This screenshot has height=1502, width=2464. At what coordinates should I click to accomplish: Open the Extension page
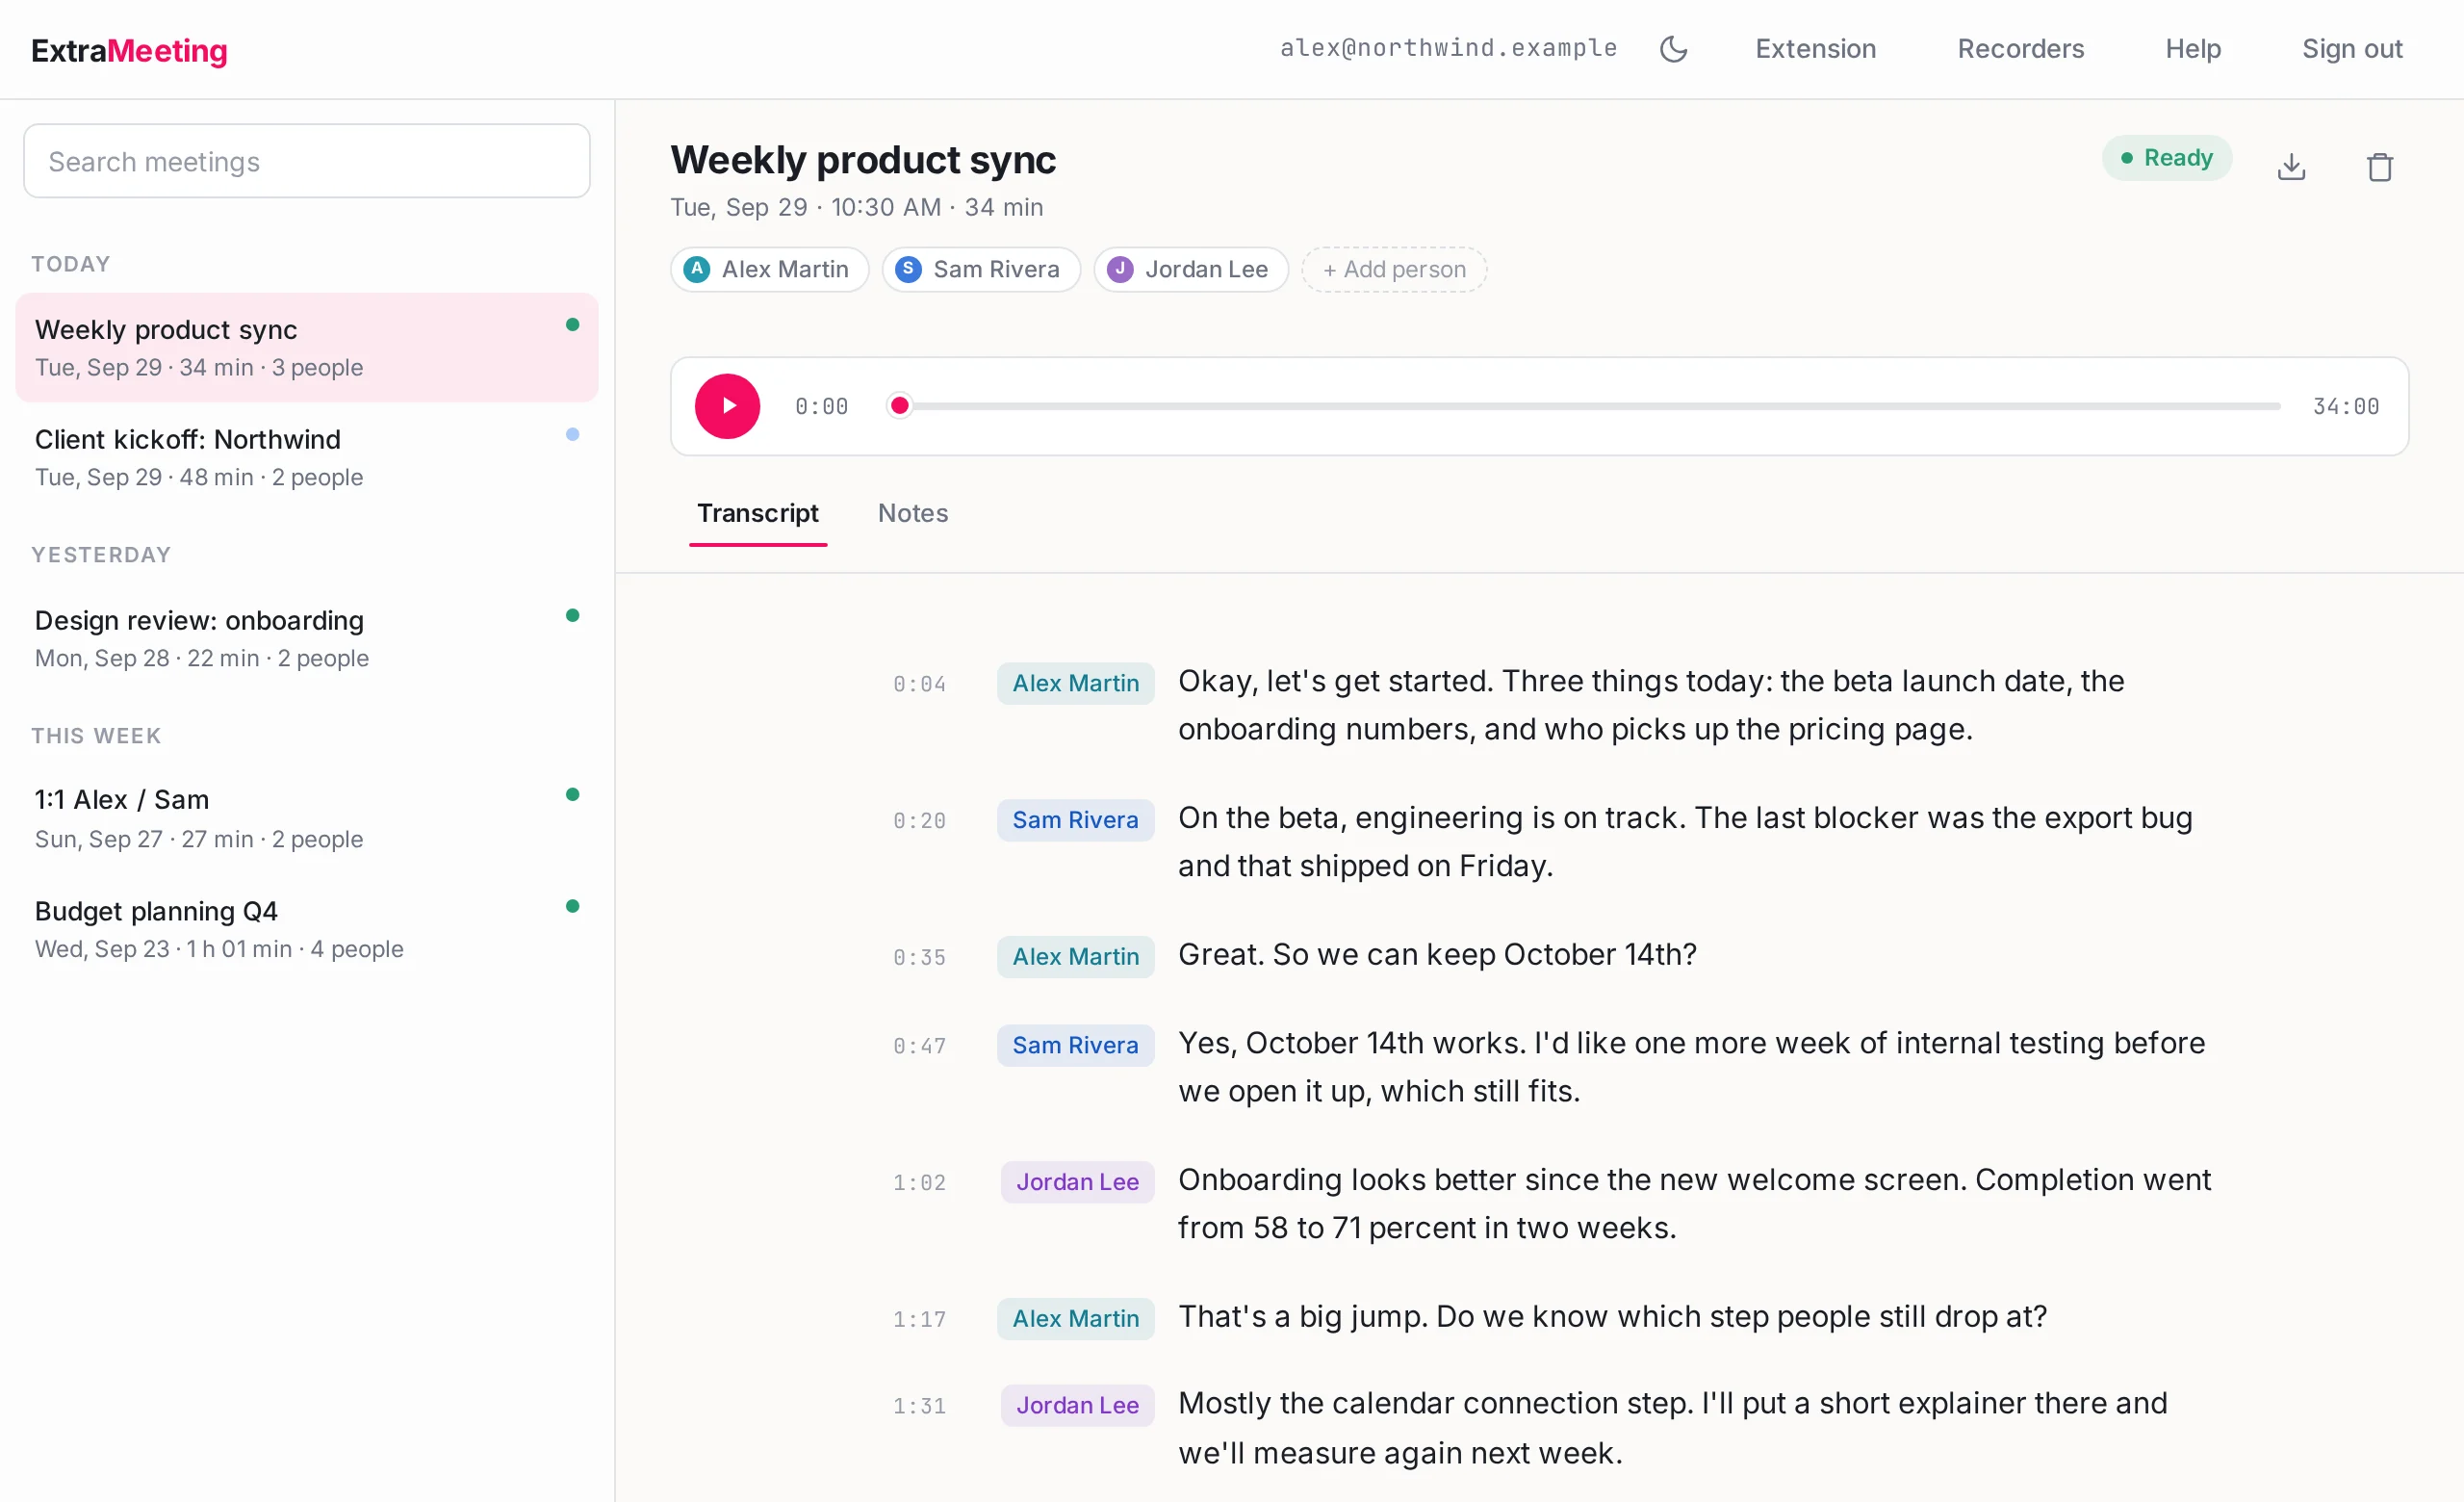pyautogui.click(x=1815, y=49)
